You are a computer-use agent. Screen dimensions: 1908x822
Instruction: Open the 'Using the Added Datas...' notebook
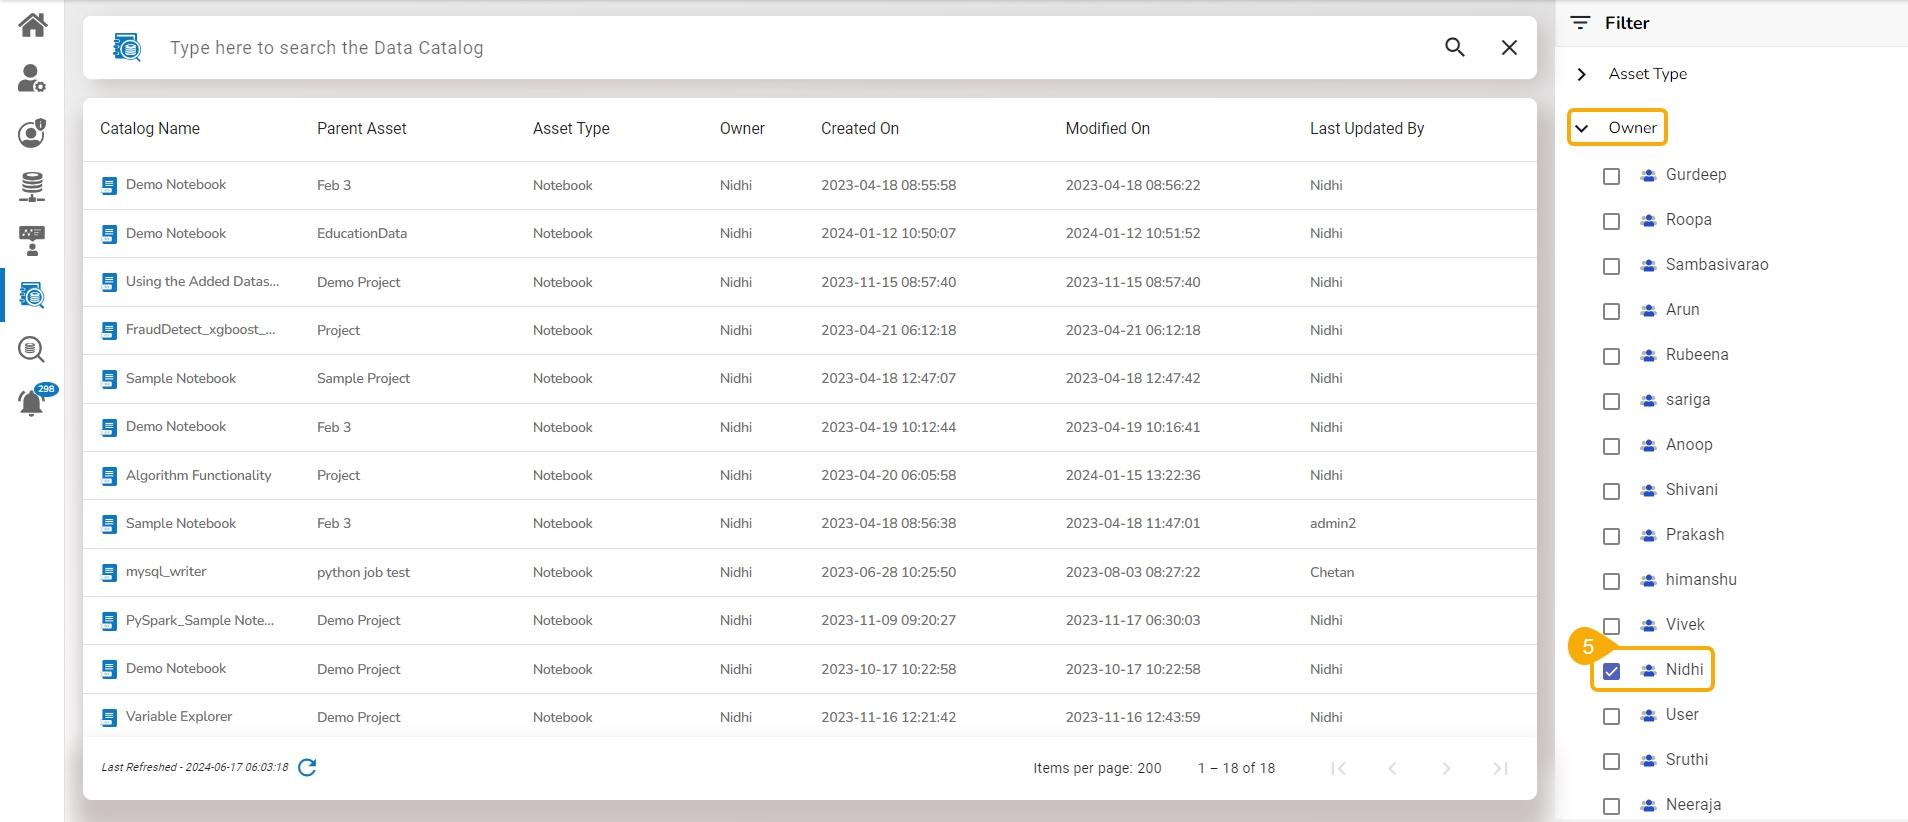pos(203,282)
